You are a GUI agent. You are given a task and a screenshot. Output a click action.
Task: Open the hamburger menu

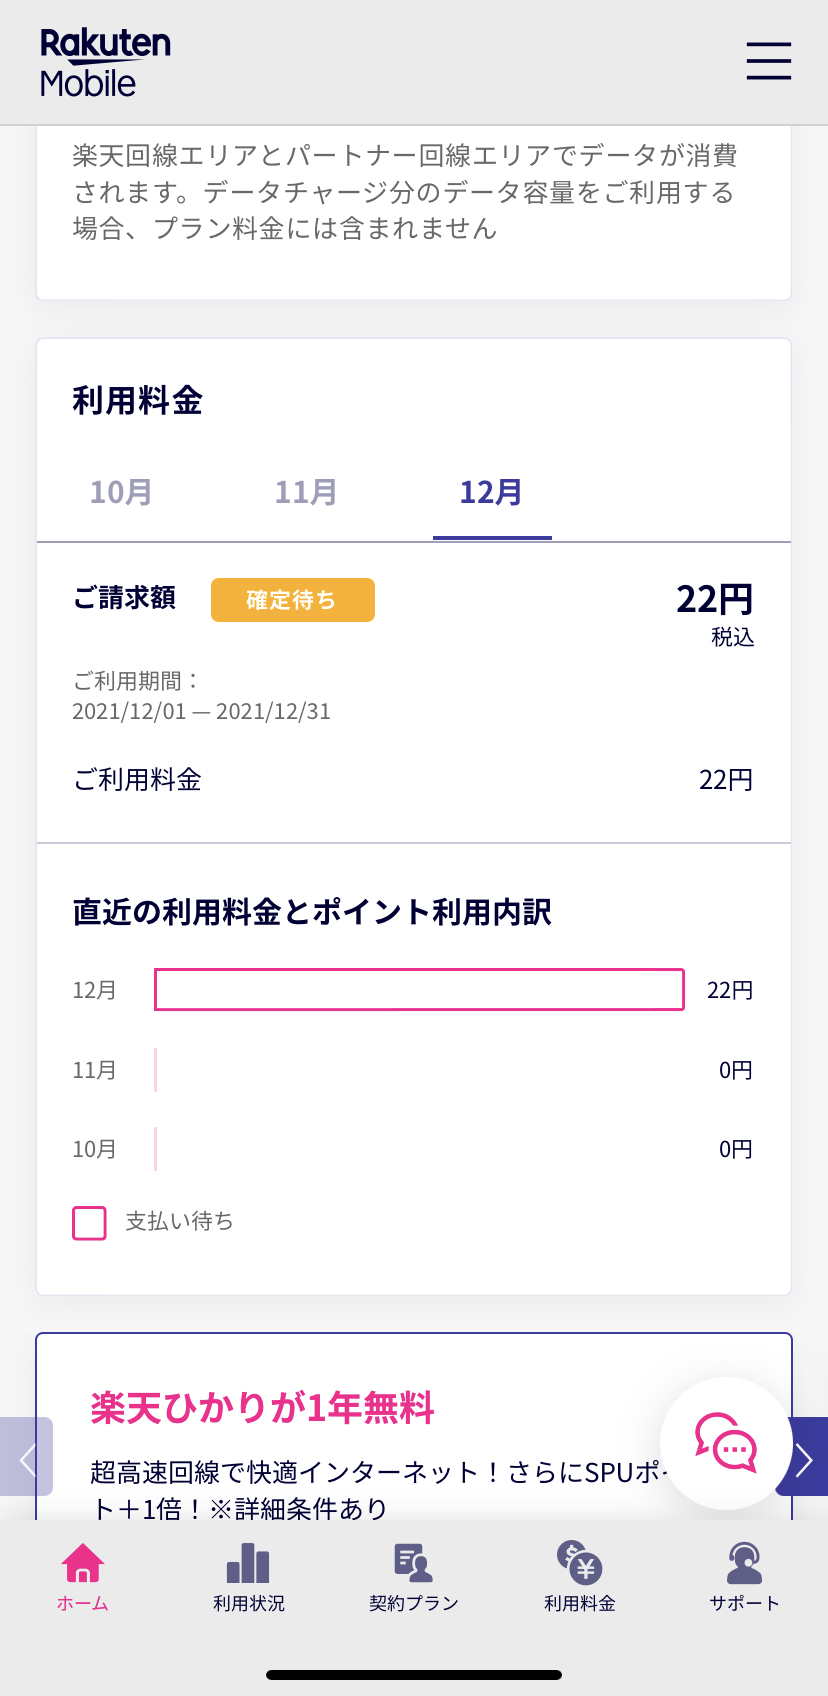point(768,61)
